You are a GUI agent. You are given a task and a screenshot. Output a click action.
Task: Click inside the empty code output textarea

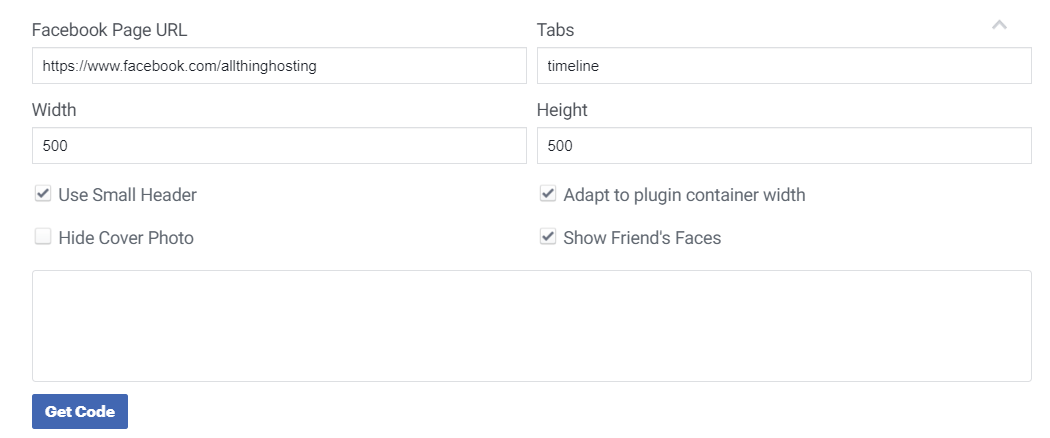[531, 325]
